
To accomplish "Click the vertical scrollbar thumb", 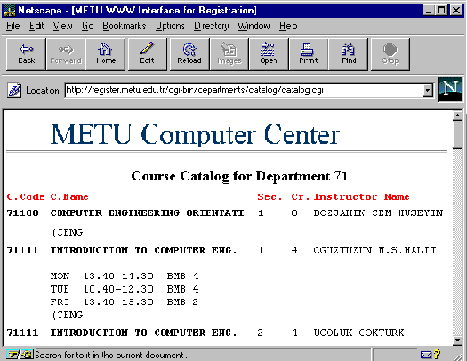I will point(458,134).
